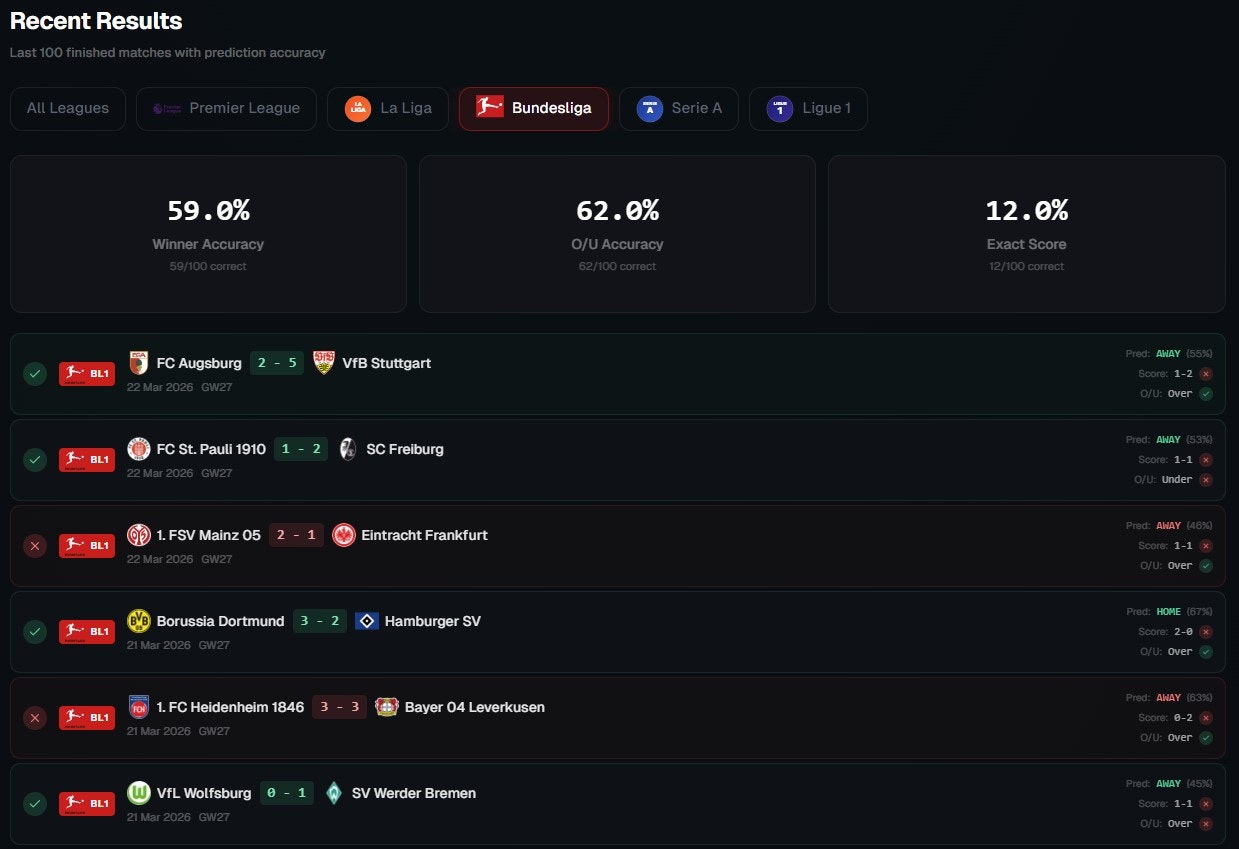The height and width of the screenshot is (849, 1239).
Task: Click the SC Freiburg club crest
Action: point(348,449)
